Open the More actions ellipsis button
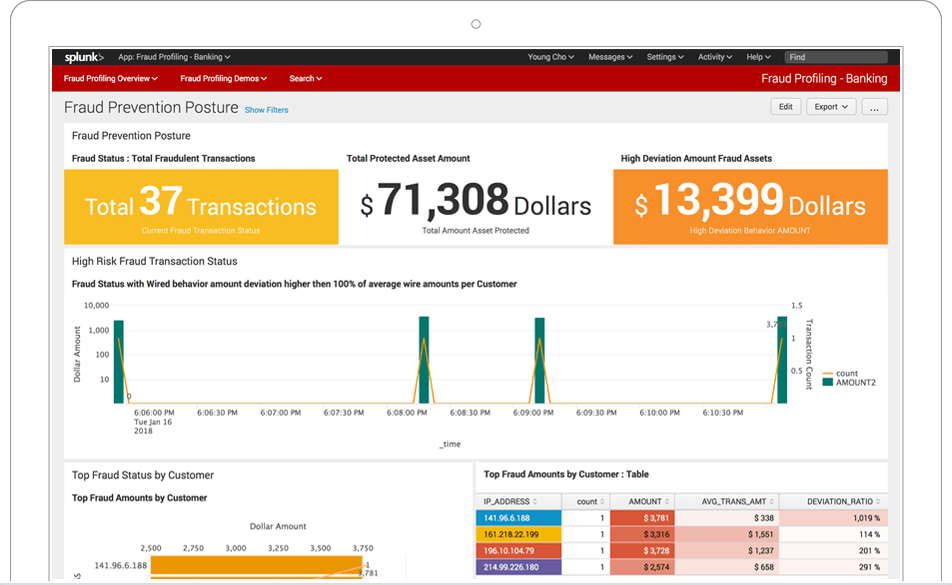Viewport: 952px width, 585px height. [874, 106]
